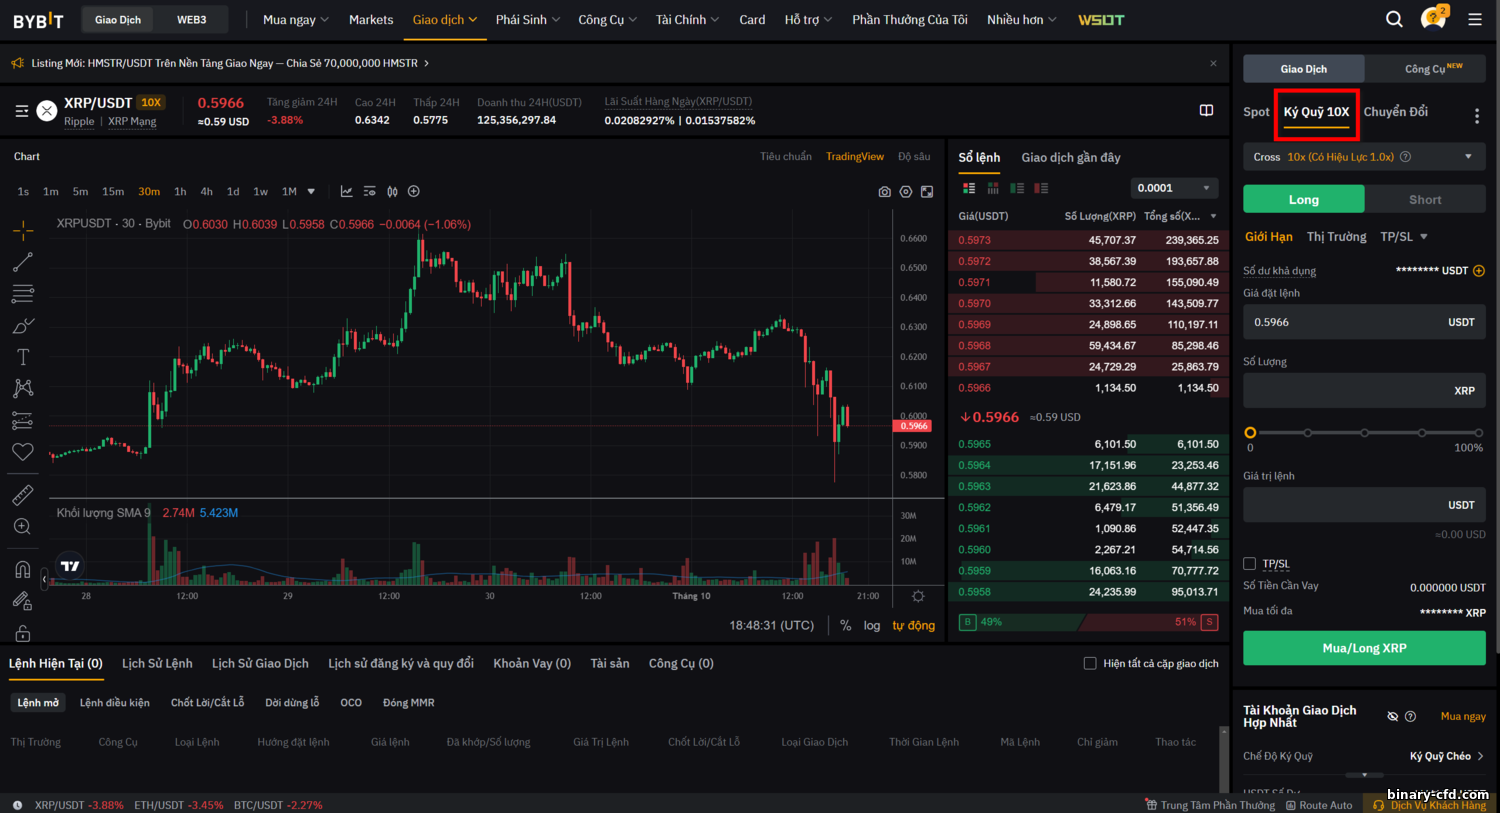Expand chart to fullscreen
1500x813 pixels.
coord(927,191)
